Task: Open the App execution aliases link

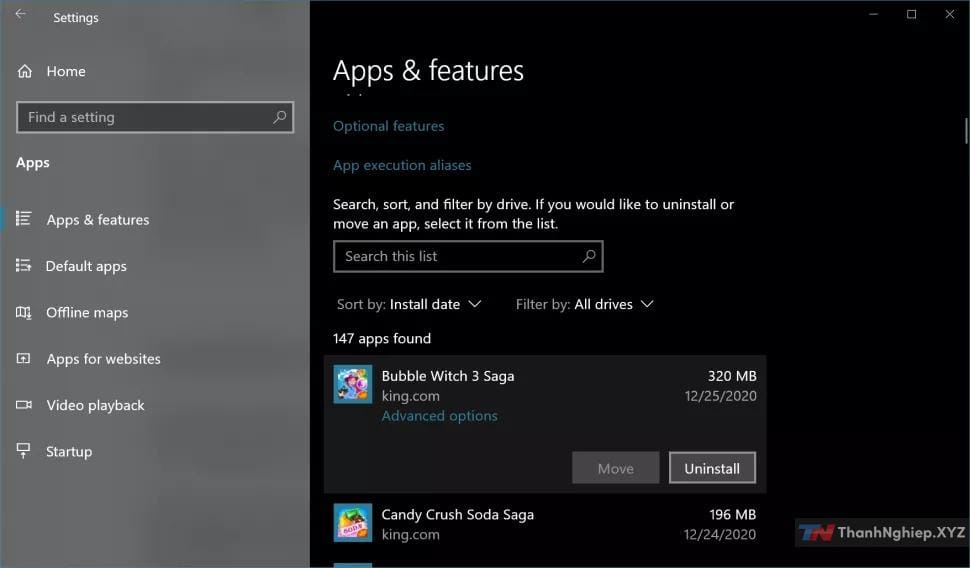Action: (402, 165)
